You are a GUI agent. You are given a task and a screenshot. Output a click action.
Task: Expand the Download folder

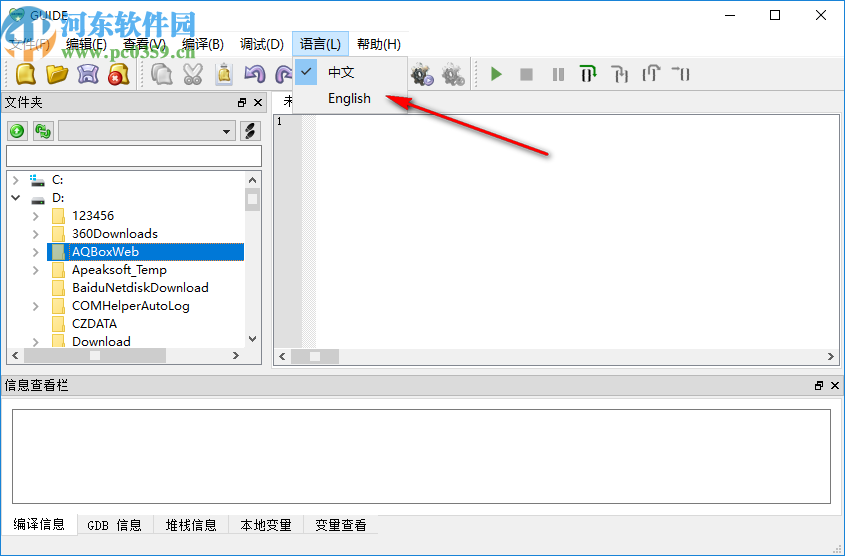pyautogui.click(x=36, y=342)
